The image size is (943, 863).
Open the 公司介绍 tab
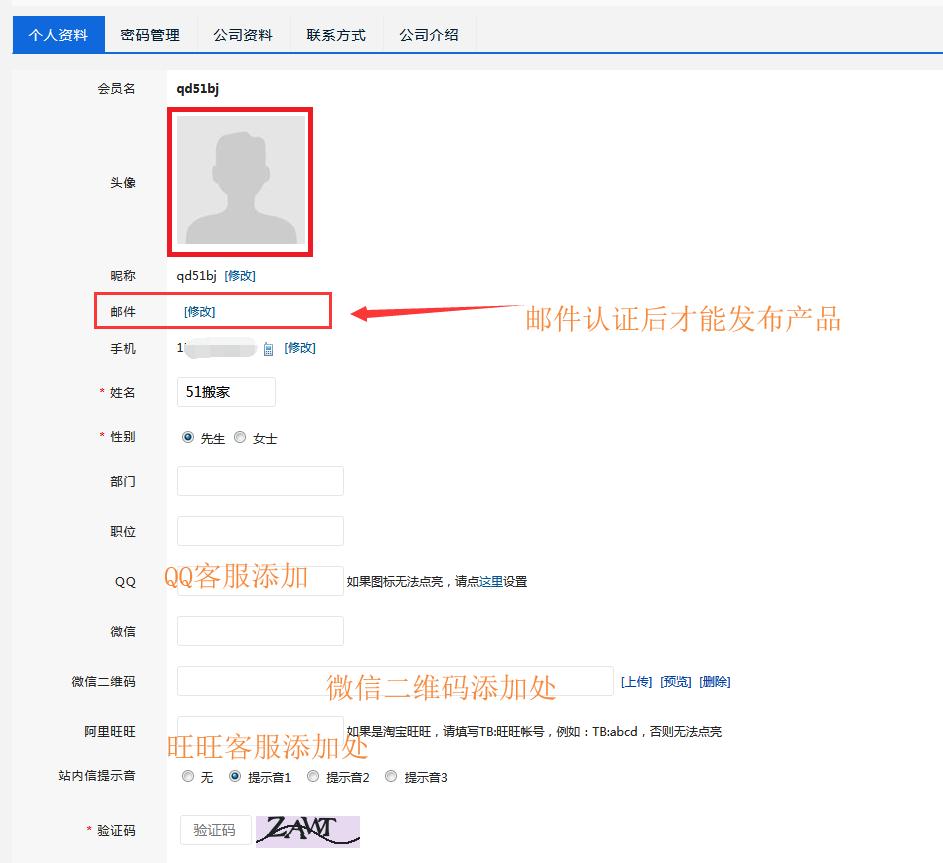pyautogui.click(x=428, y=33)
